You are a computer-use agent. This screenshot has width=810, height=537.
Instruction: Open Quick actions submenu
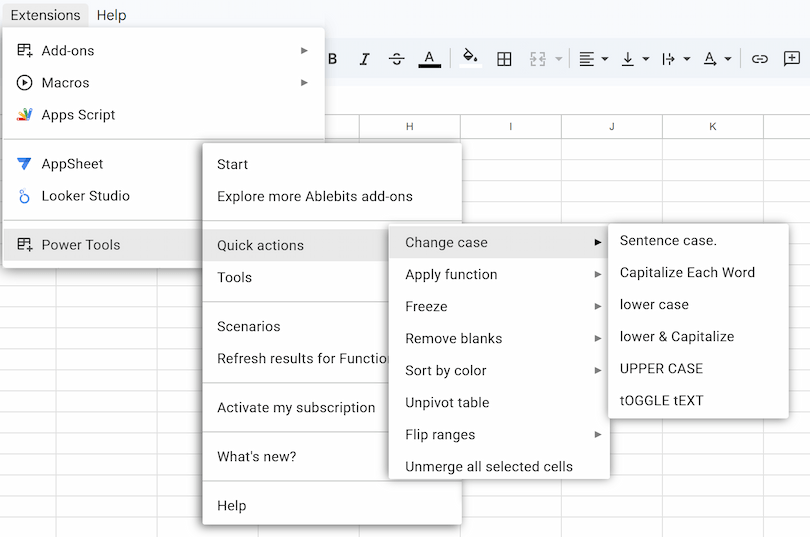(296, 245)
